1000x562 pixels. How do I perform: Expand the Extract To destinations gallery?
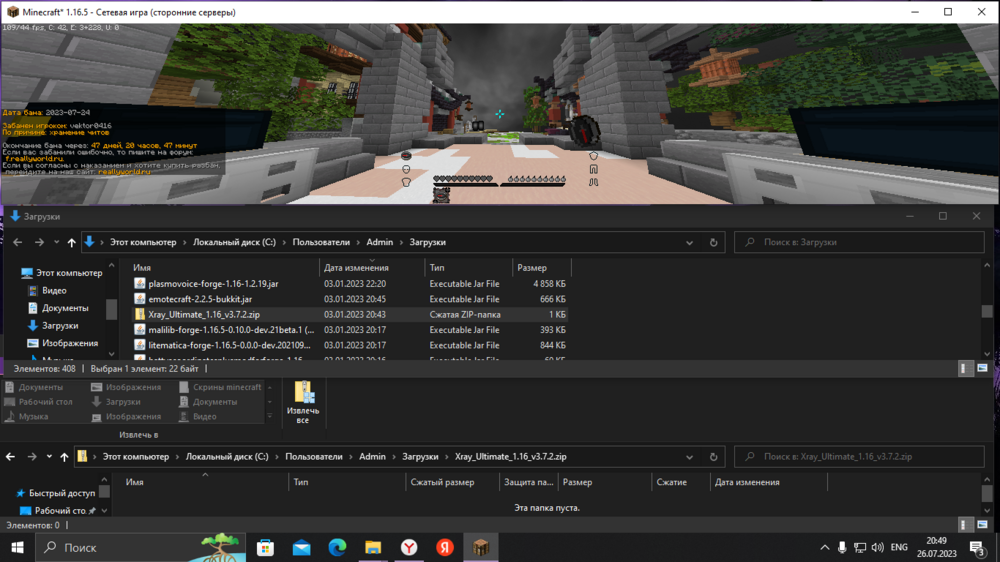pyautogui.click(x=270, y=417)
